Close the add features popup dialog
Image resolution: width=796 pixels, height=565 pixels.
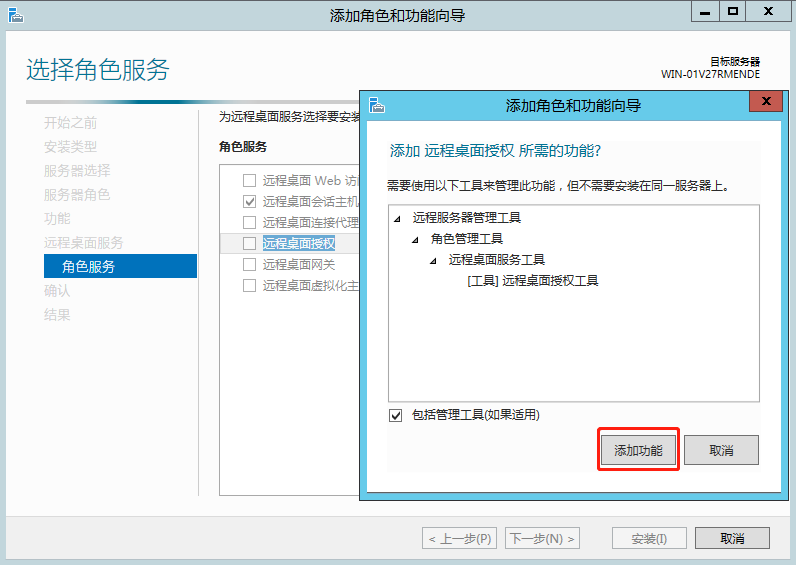click(x=766, y=102)
